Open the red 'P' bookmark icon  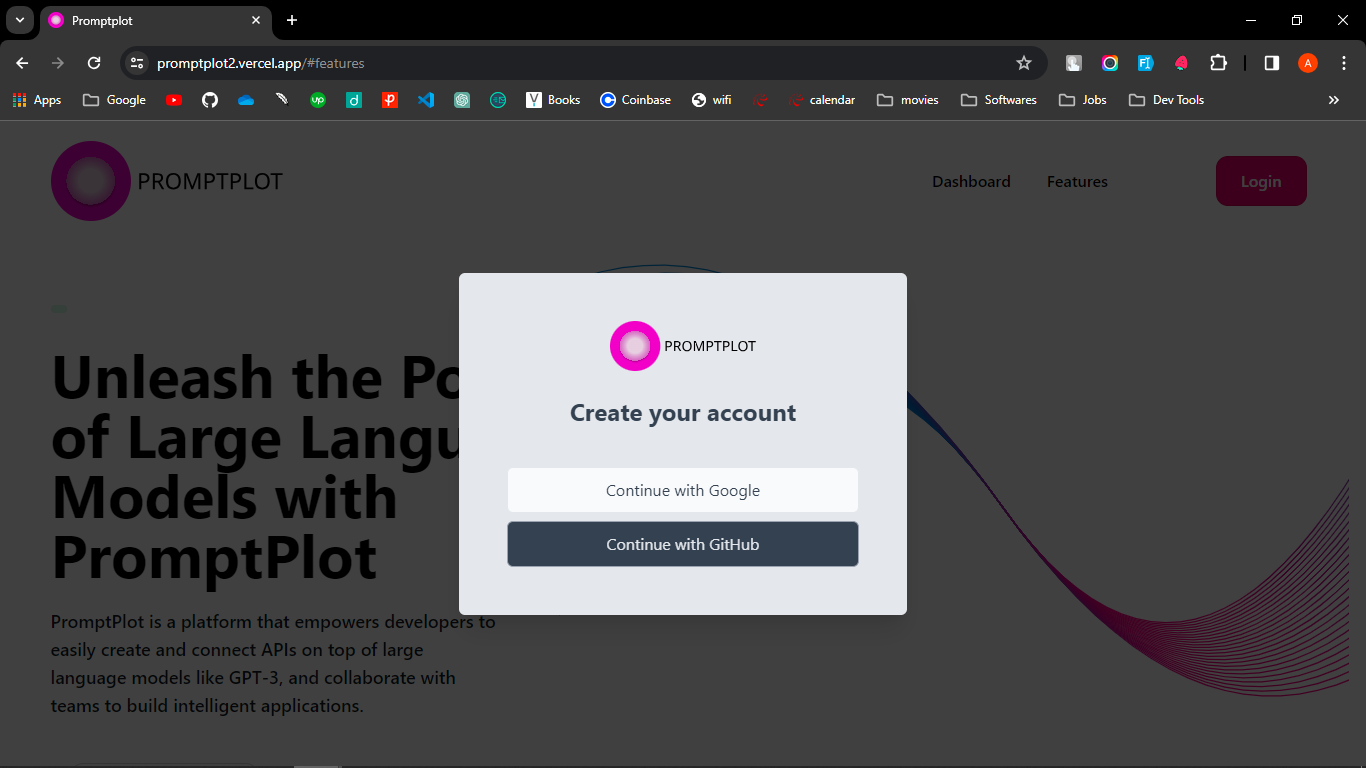pos(390,100)
